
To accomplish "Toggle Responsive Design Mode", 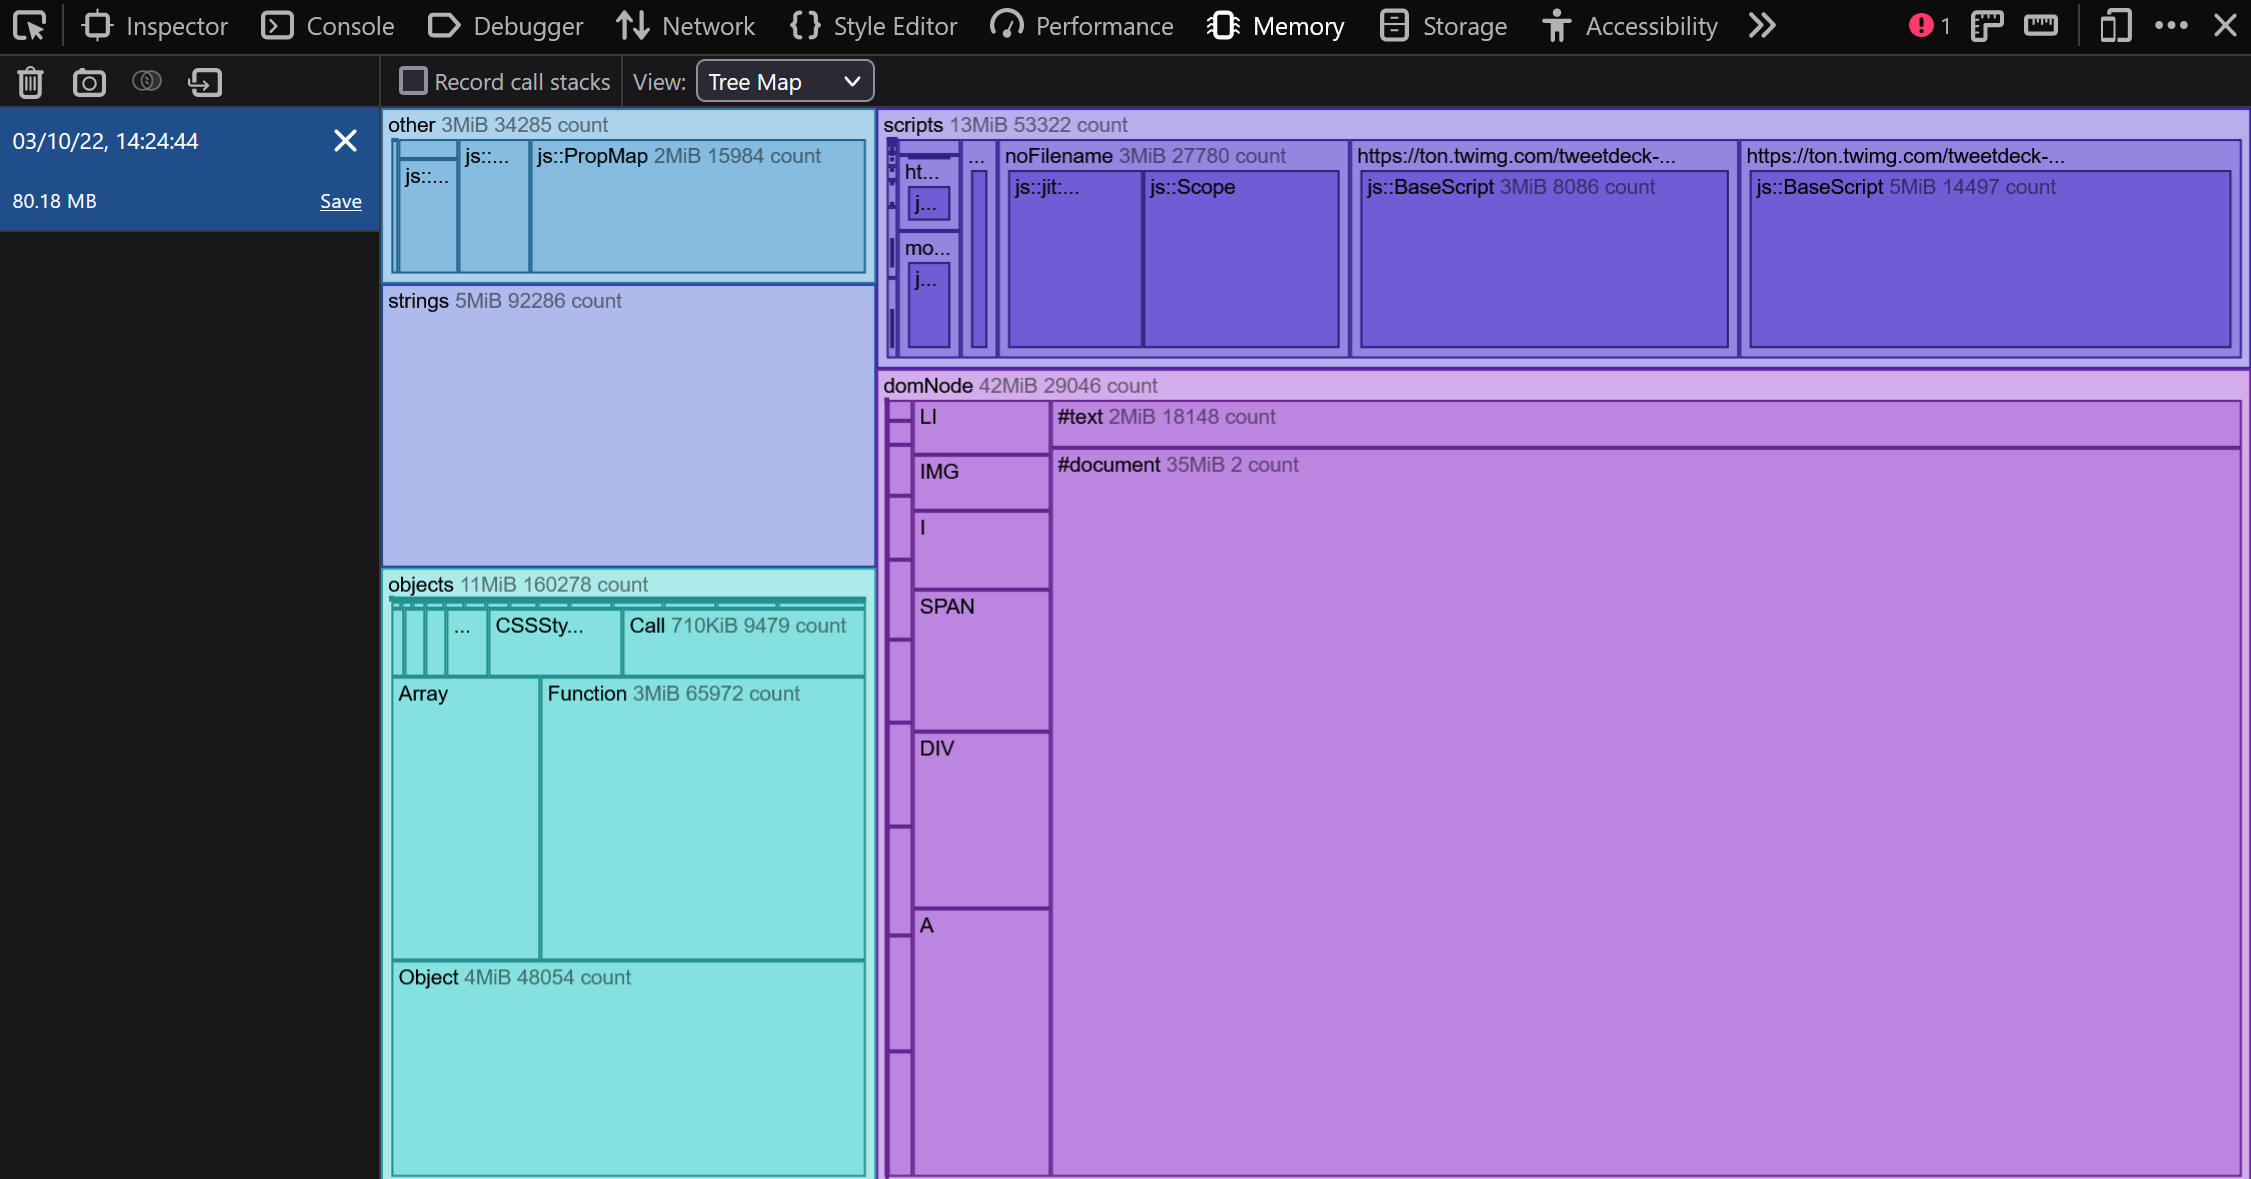I will (x=2115, y=25).
